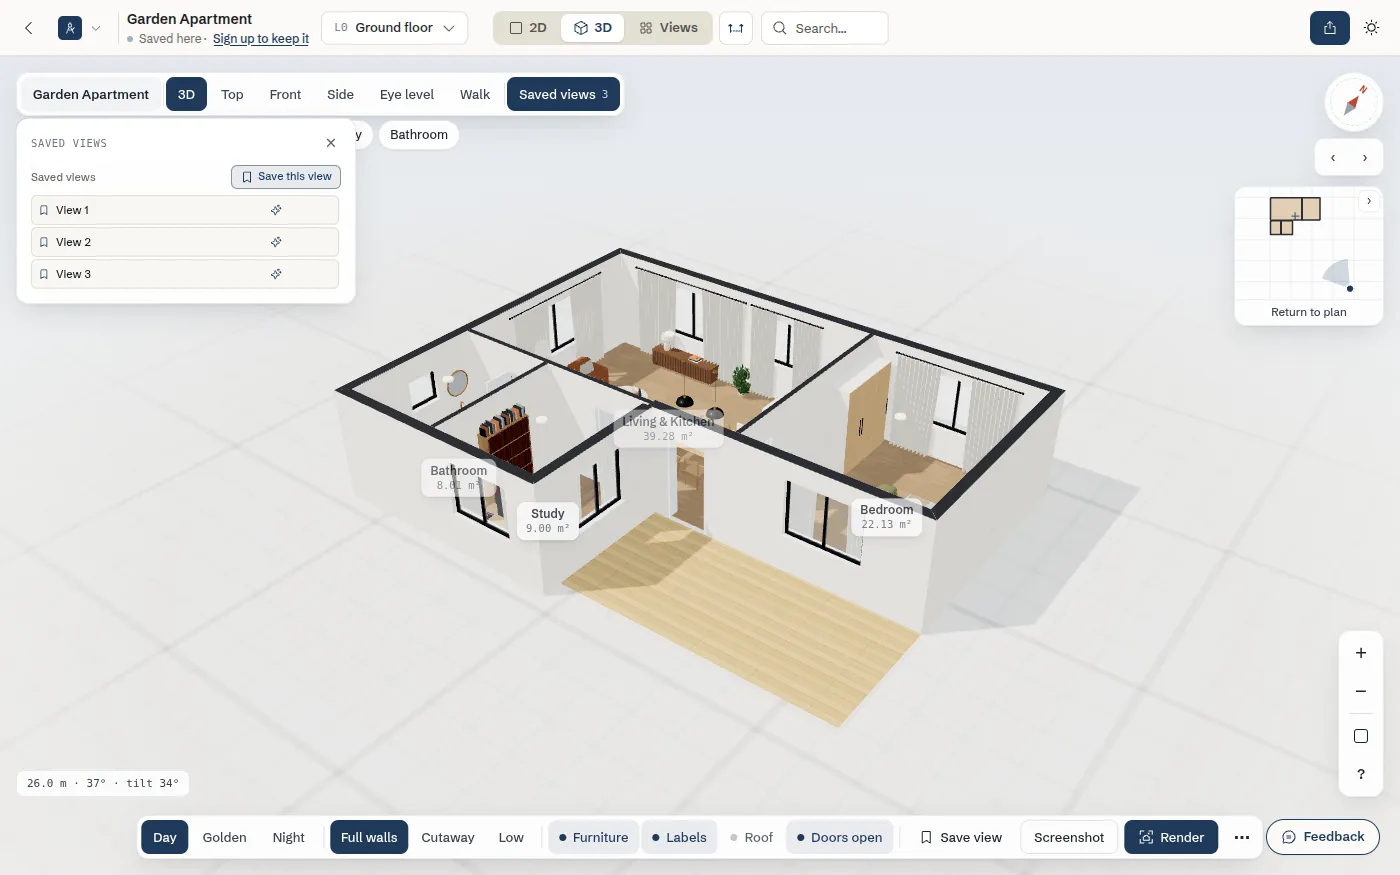Open the app logo menu
This screenshot has height=875, width=1400.
(70, 28)
